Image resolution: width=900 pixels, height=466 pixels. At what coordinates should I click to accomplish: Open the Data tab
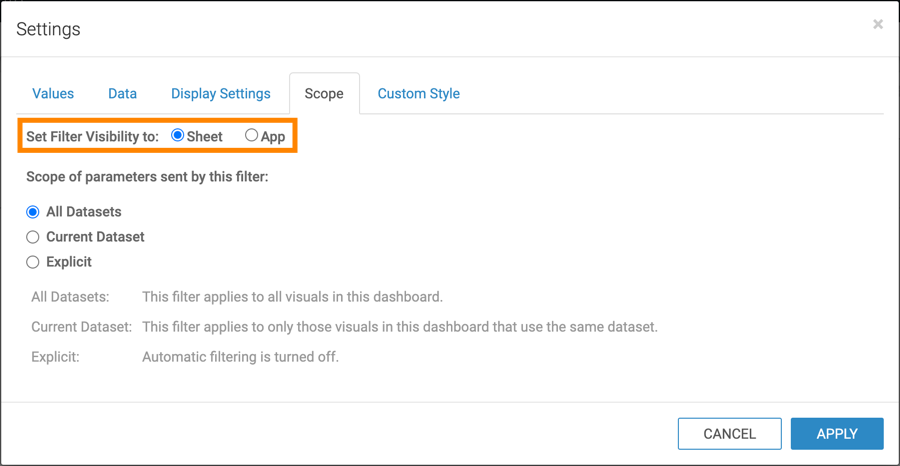(122, 94)
